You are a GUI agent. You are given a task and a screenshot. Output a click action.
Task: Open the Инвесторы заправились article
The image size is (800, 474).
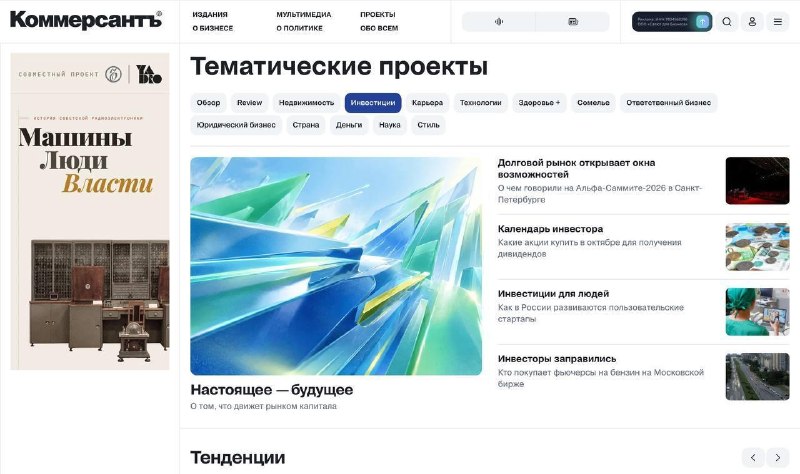coord(557,359)
